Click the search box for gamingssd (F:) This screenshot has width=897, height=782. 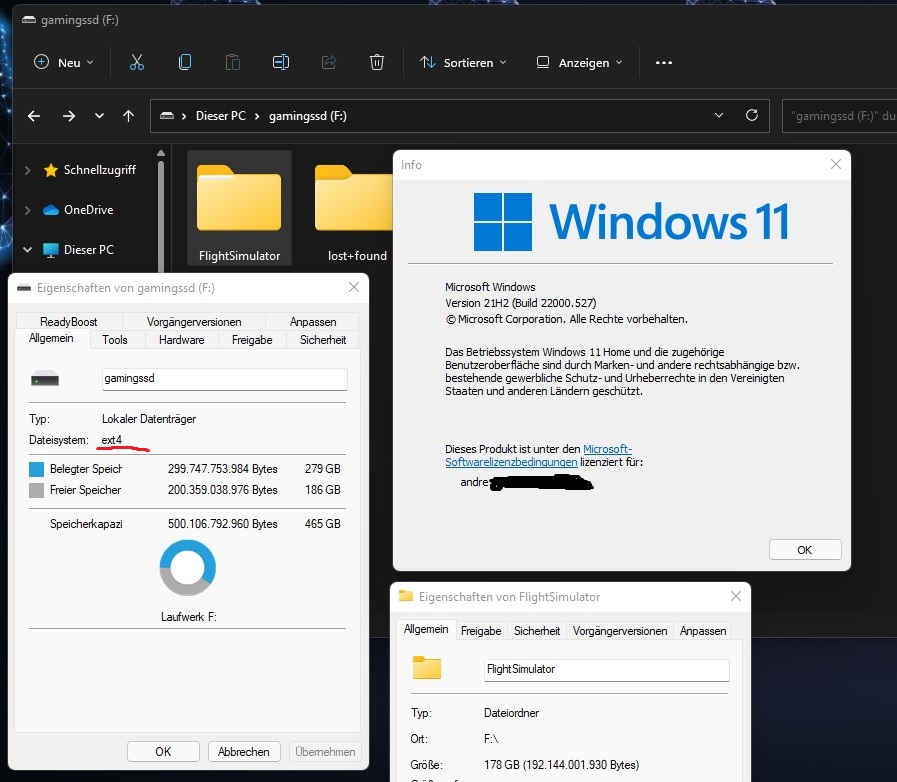(x=839, y=116)
